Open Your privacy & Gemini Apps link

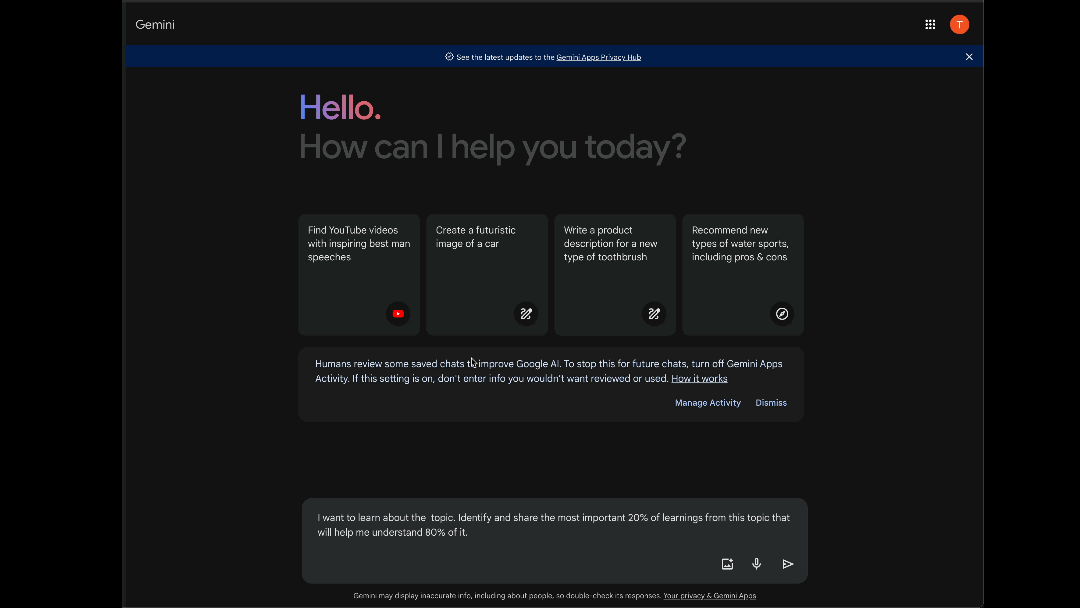pos(709,596)
